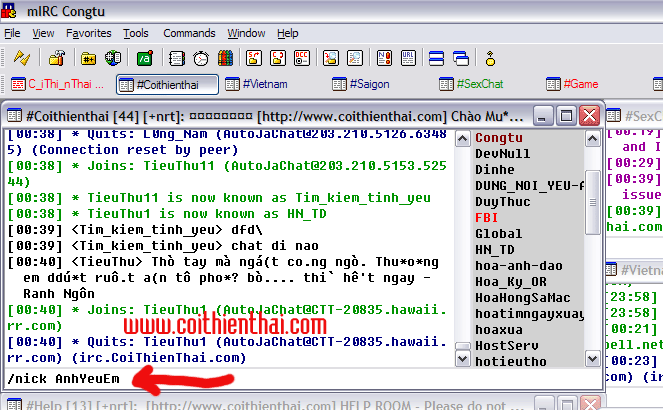Click the List Channels globe icon
Image resolution: width=663 pixels, height=410 pixels.
(x=113, y=58)
